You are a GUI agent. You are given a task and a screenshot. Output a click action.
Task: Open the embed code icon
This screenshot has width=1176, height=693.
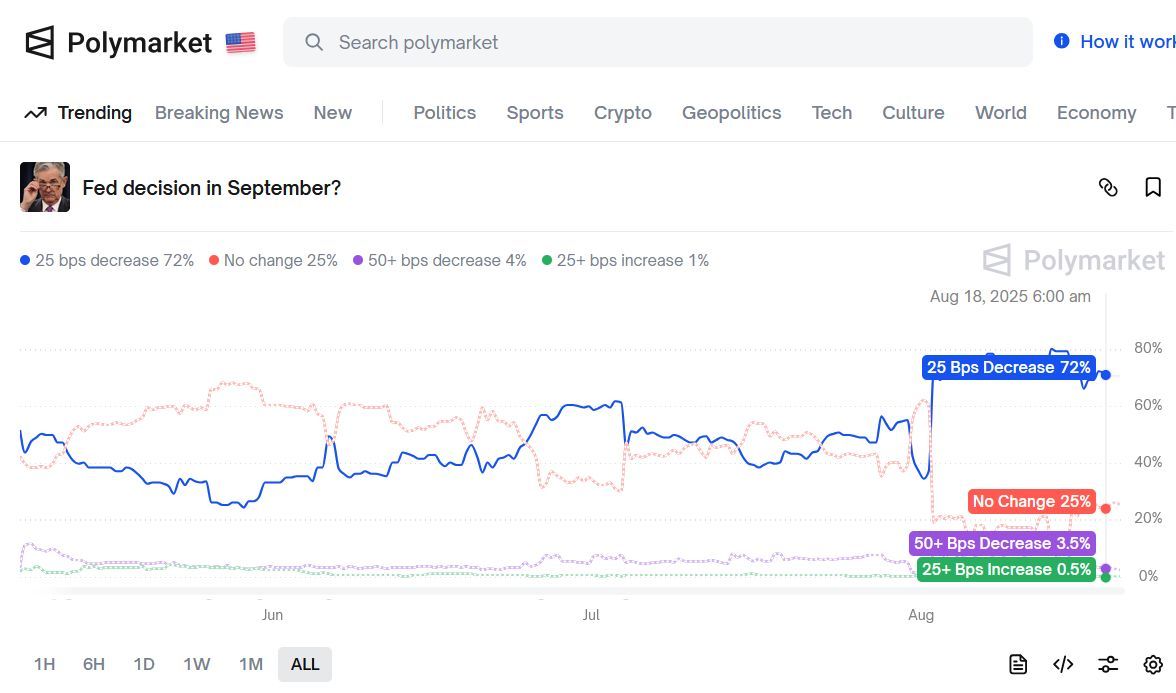click(x=1063, y=664)
